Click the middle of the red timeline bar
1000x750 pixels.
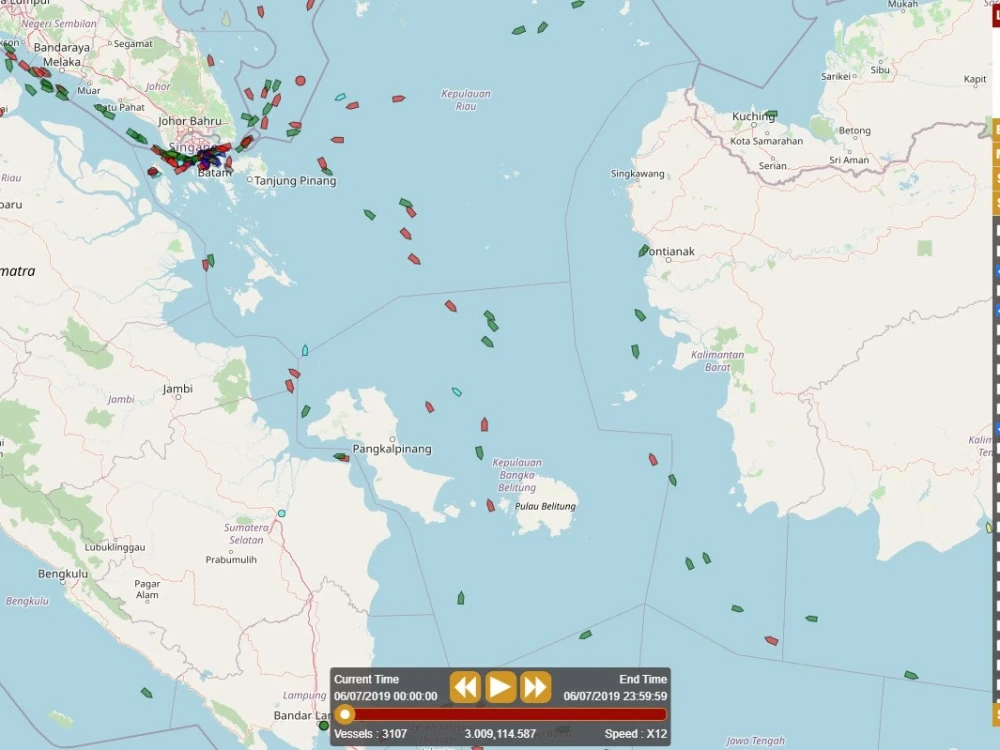(x=501, y=714)
